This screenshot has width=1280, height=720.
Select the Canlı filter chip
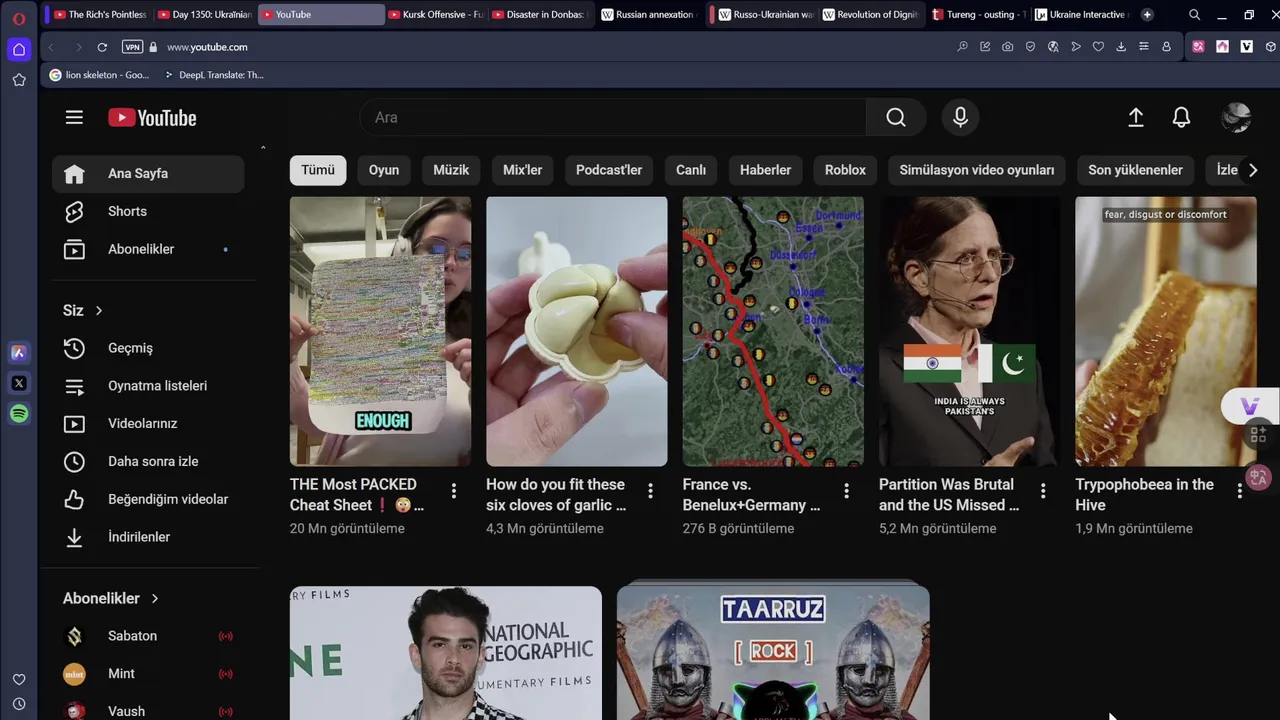(x=691, y=170)
